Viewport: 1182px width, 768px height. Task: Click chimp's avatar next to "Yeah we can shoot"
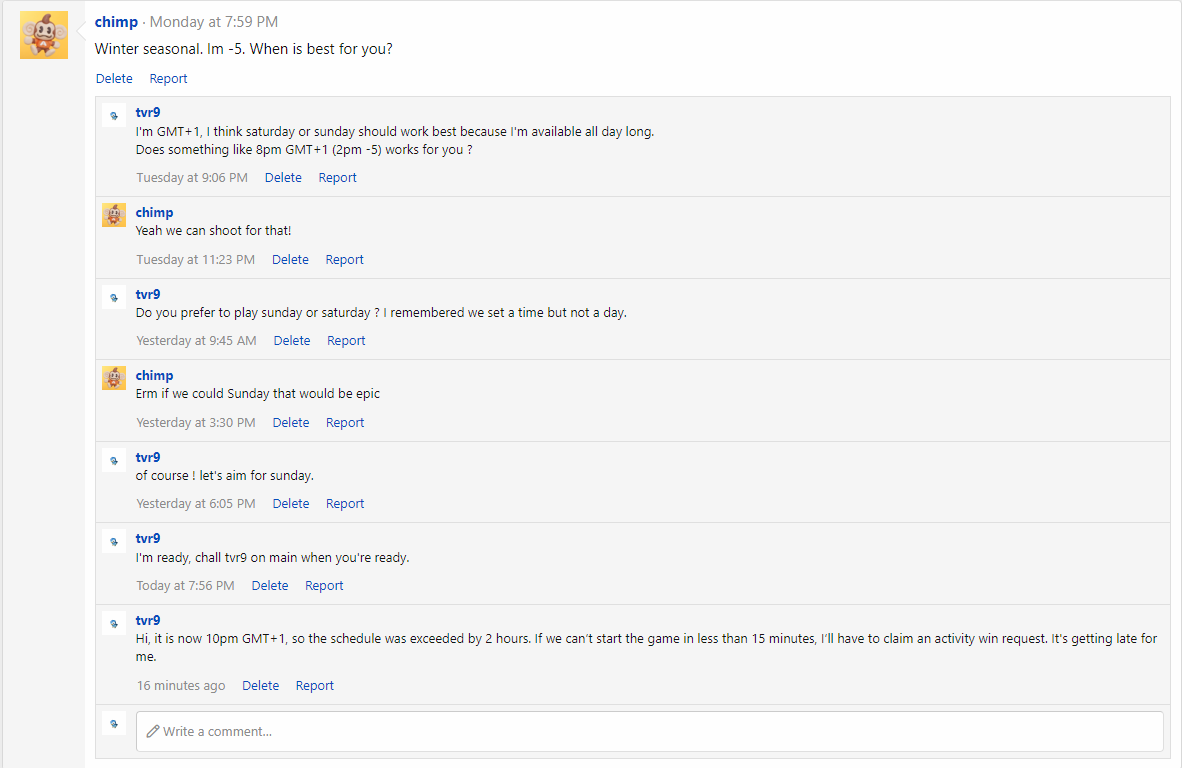click(x=114, y=215)
